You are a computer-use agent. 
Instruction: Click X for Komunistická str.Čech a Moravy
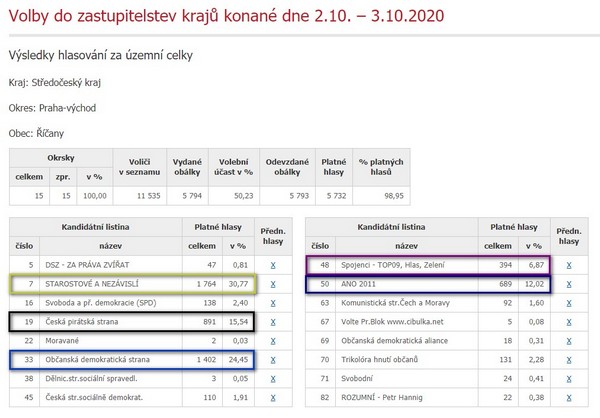coord(568,304)
